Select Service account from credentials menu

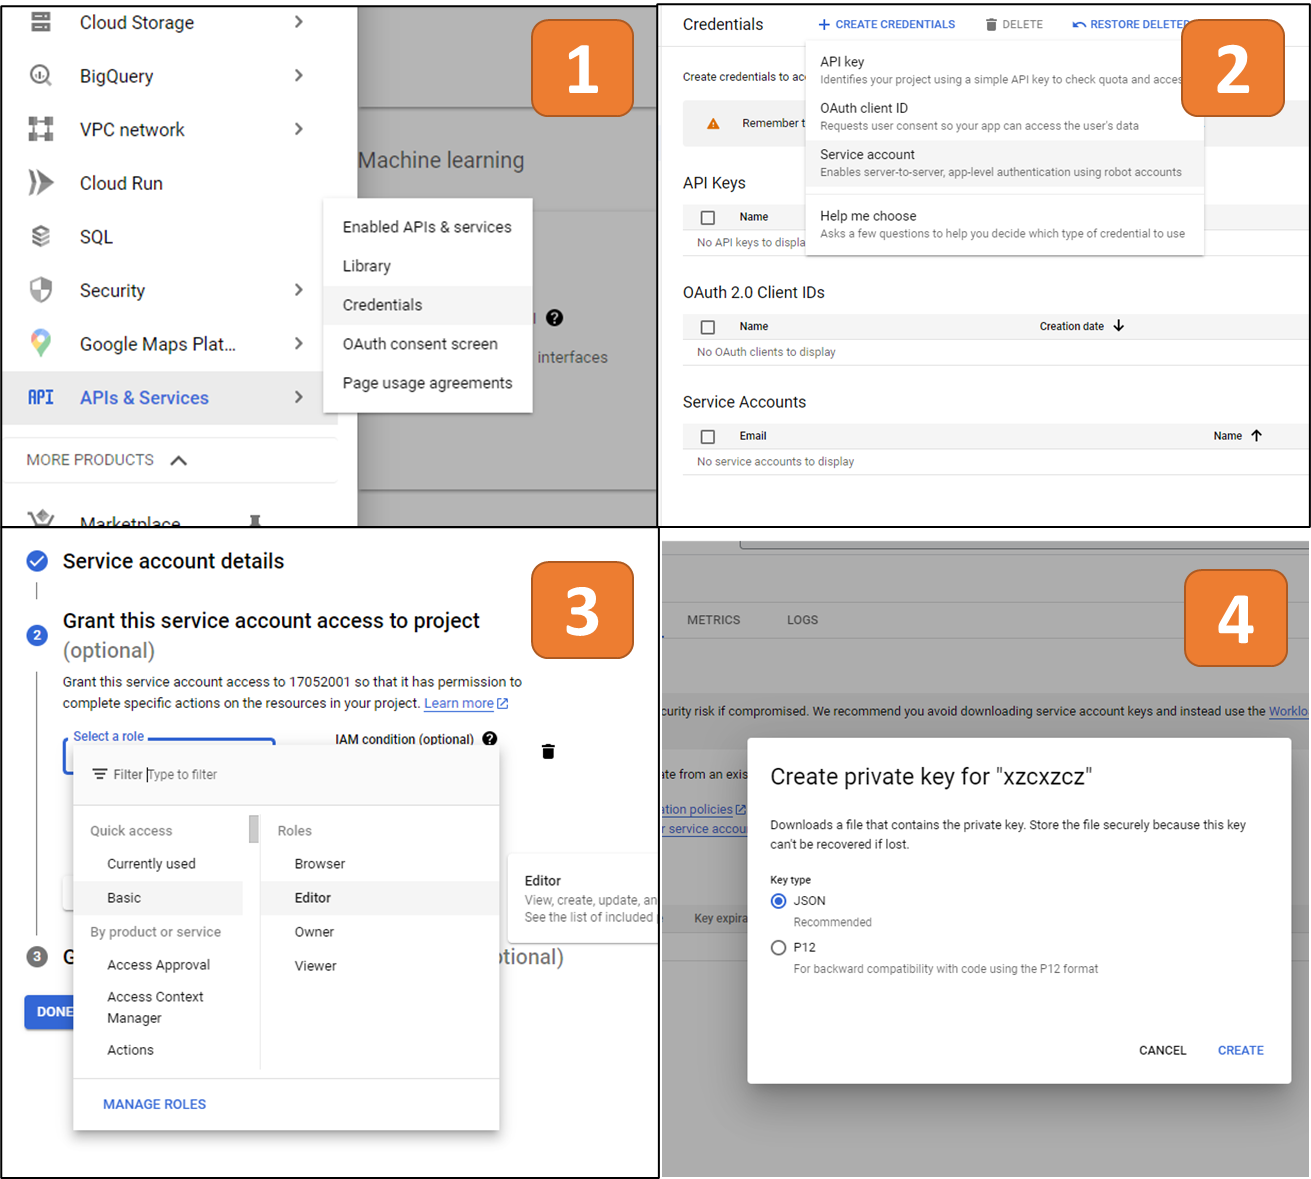[x=867, y=155]
